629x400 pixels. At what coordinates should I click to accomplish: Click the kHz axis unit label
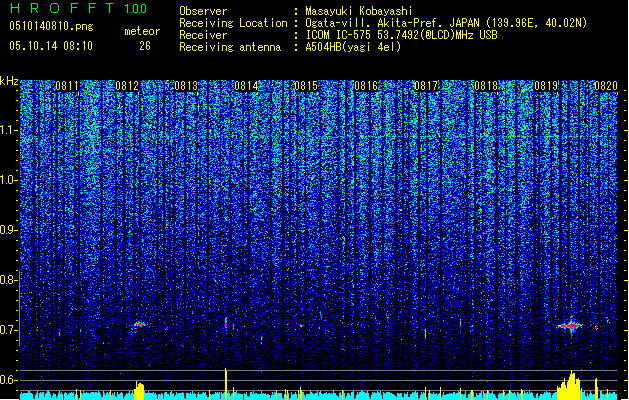click(x=9, y=81)
